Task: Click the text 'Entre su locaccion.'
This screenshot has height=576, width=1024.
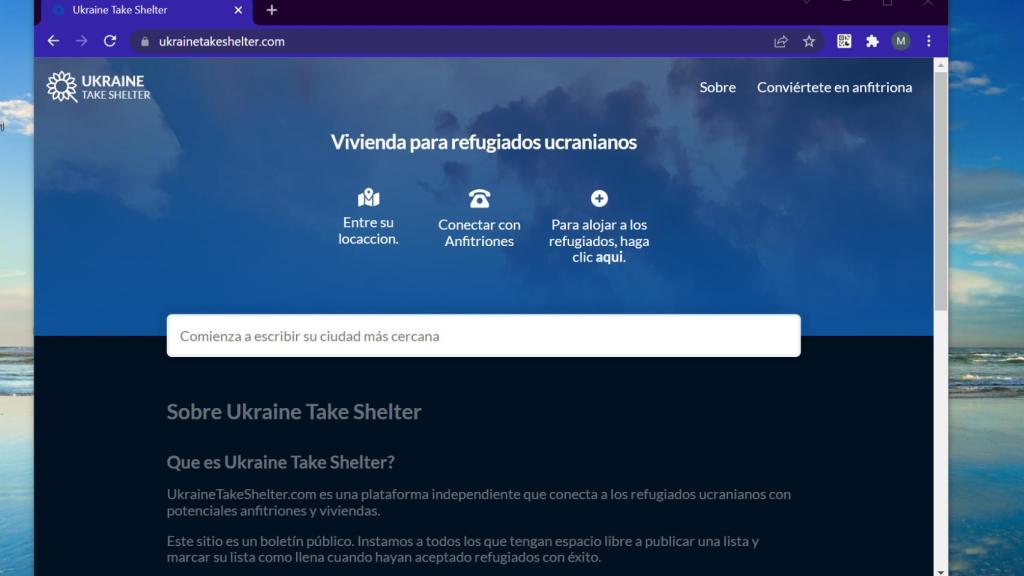Action: [x=368, y=231]
